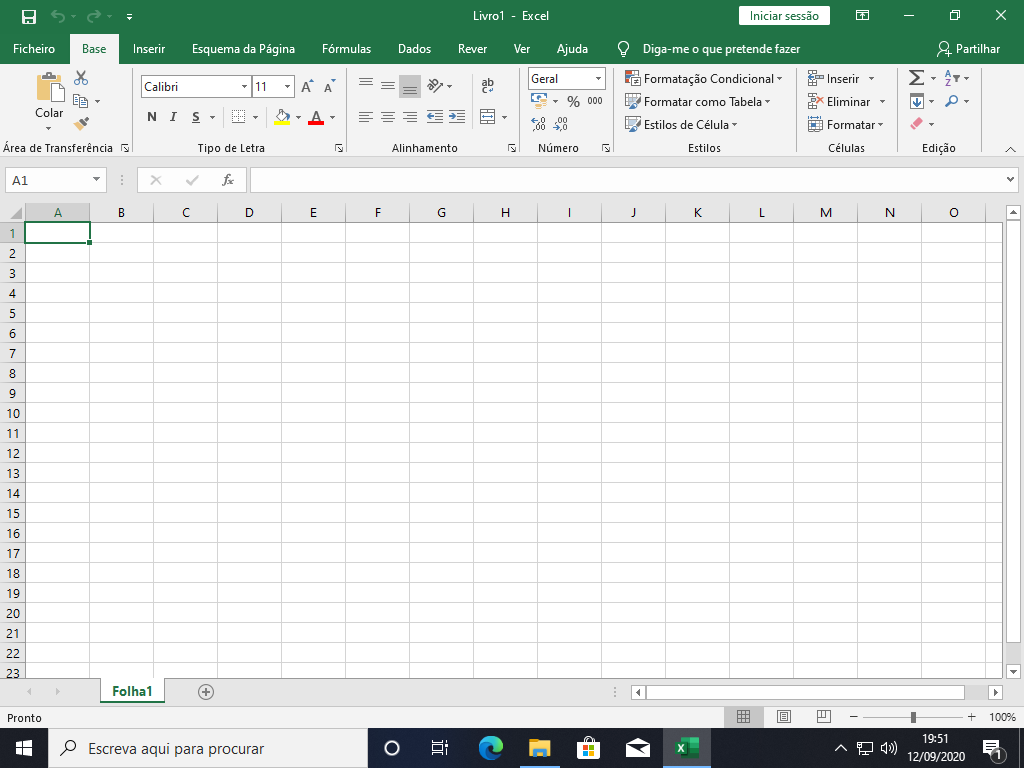
Task: Open Find and Select magnifier icon
Action: 952,101
